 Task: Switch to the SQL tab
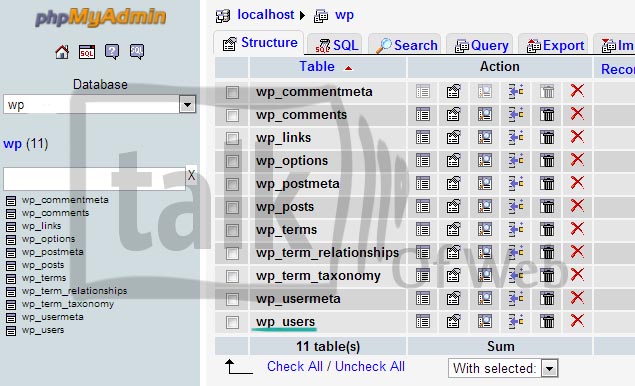[335, 45]
